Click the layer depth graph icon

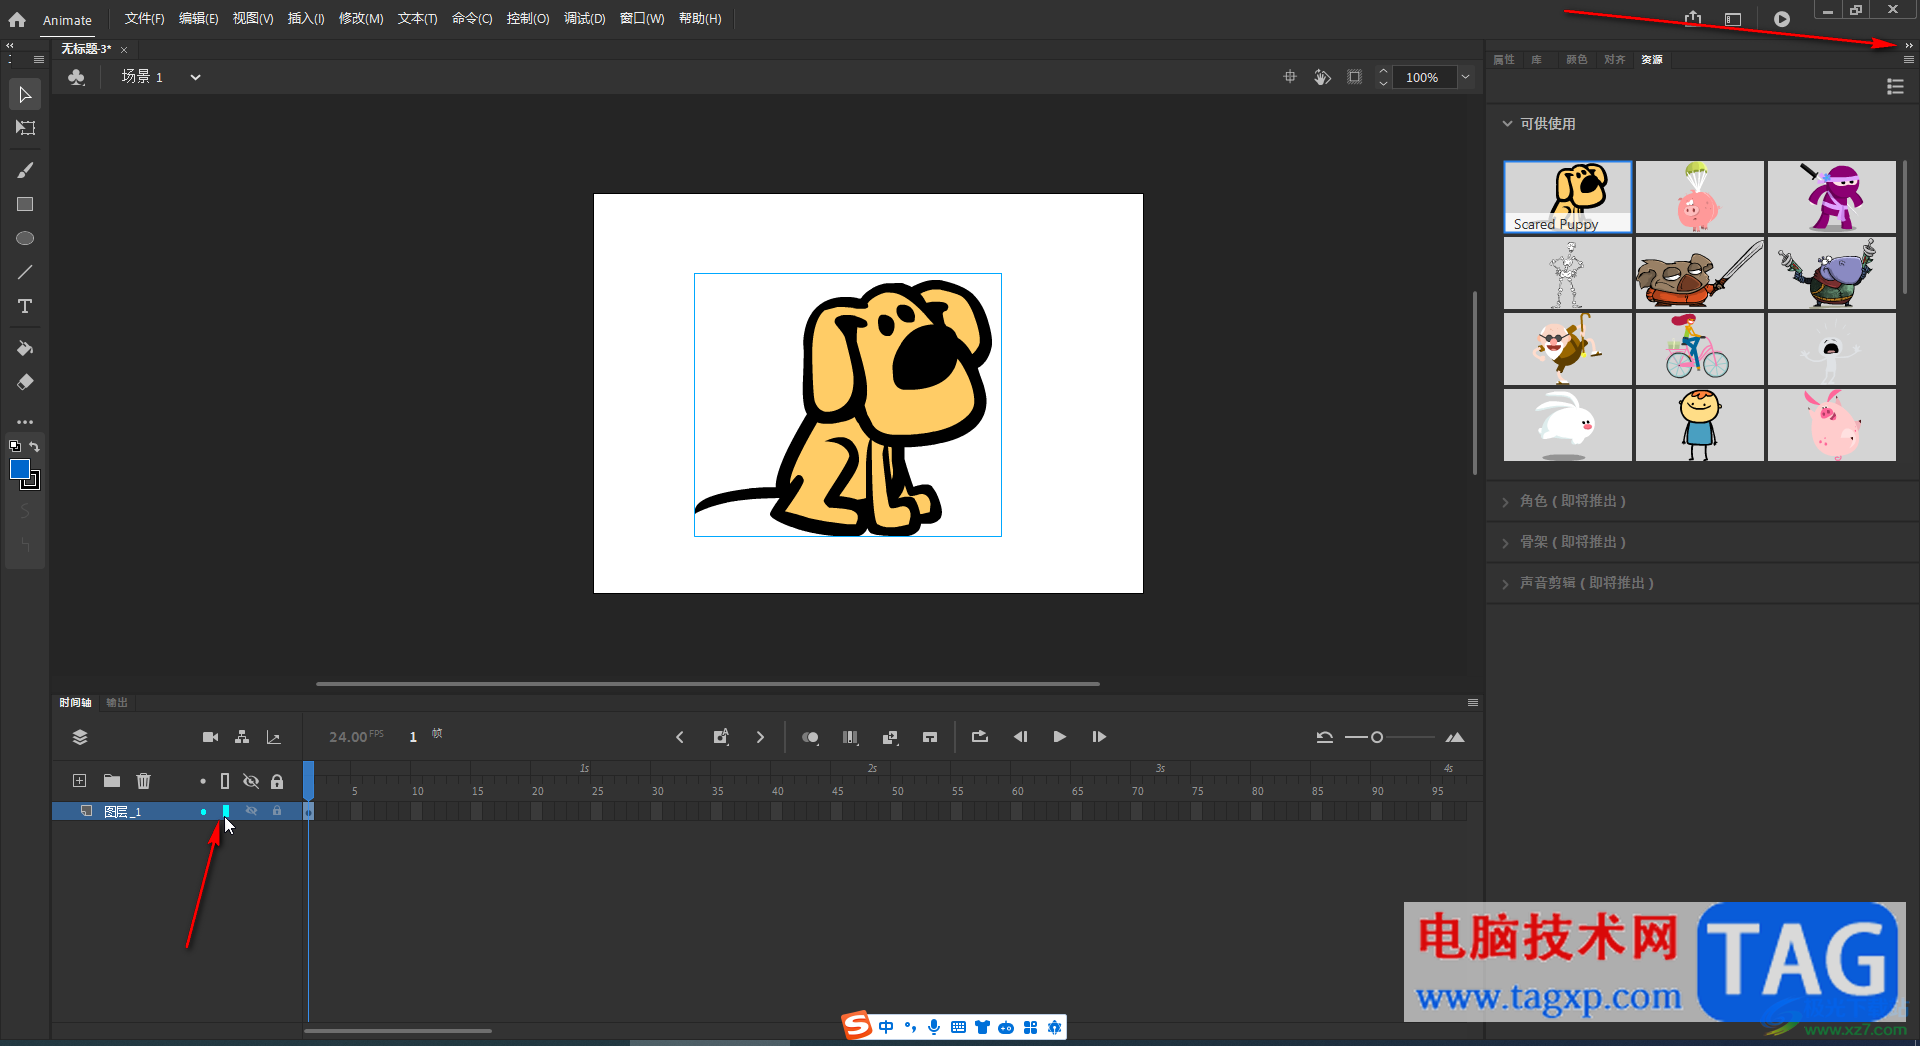[274, 737]
